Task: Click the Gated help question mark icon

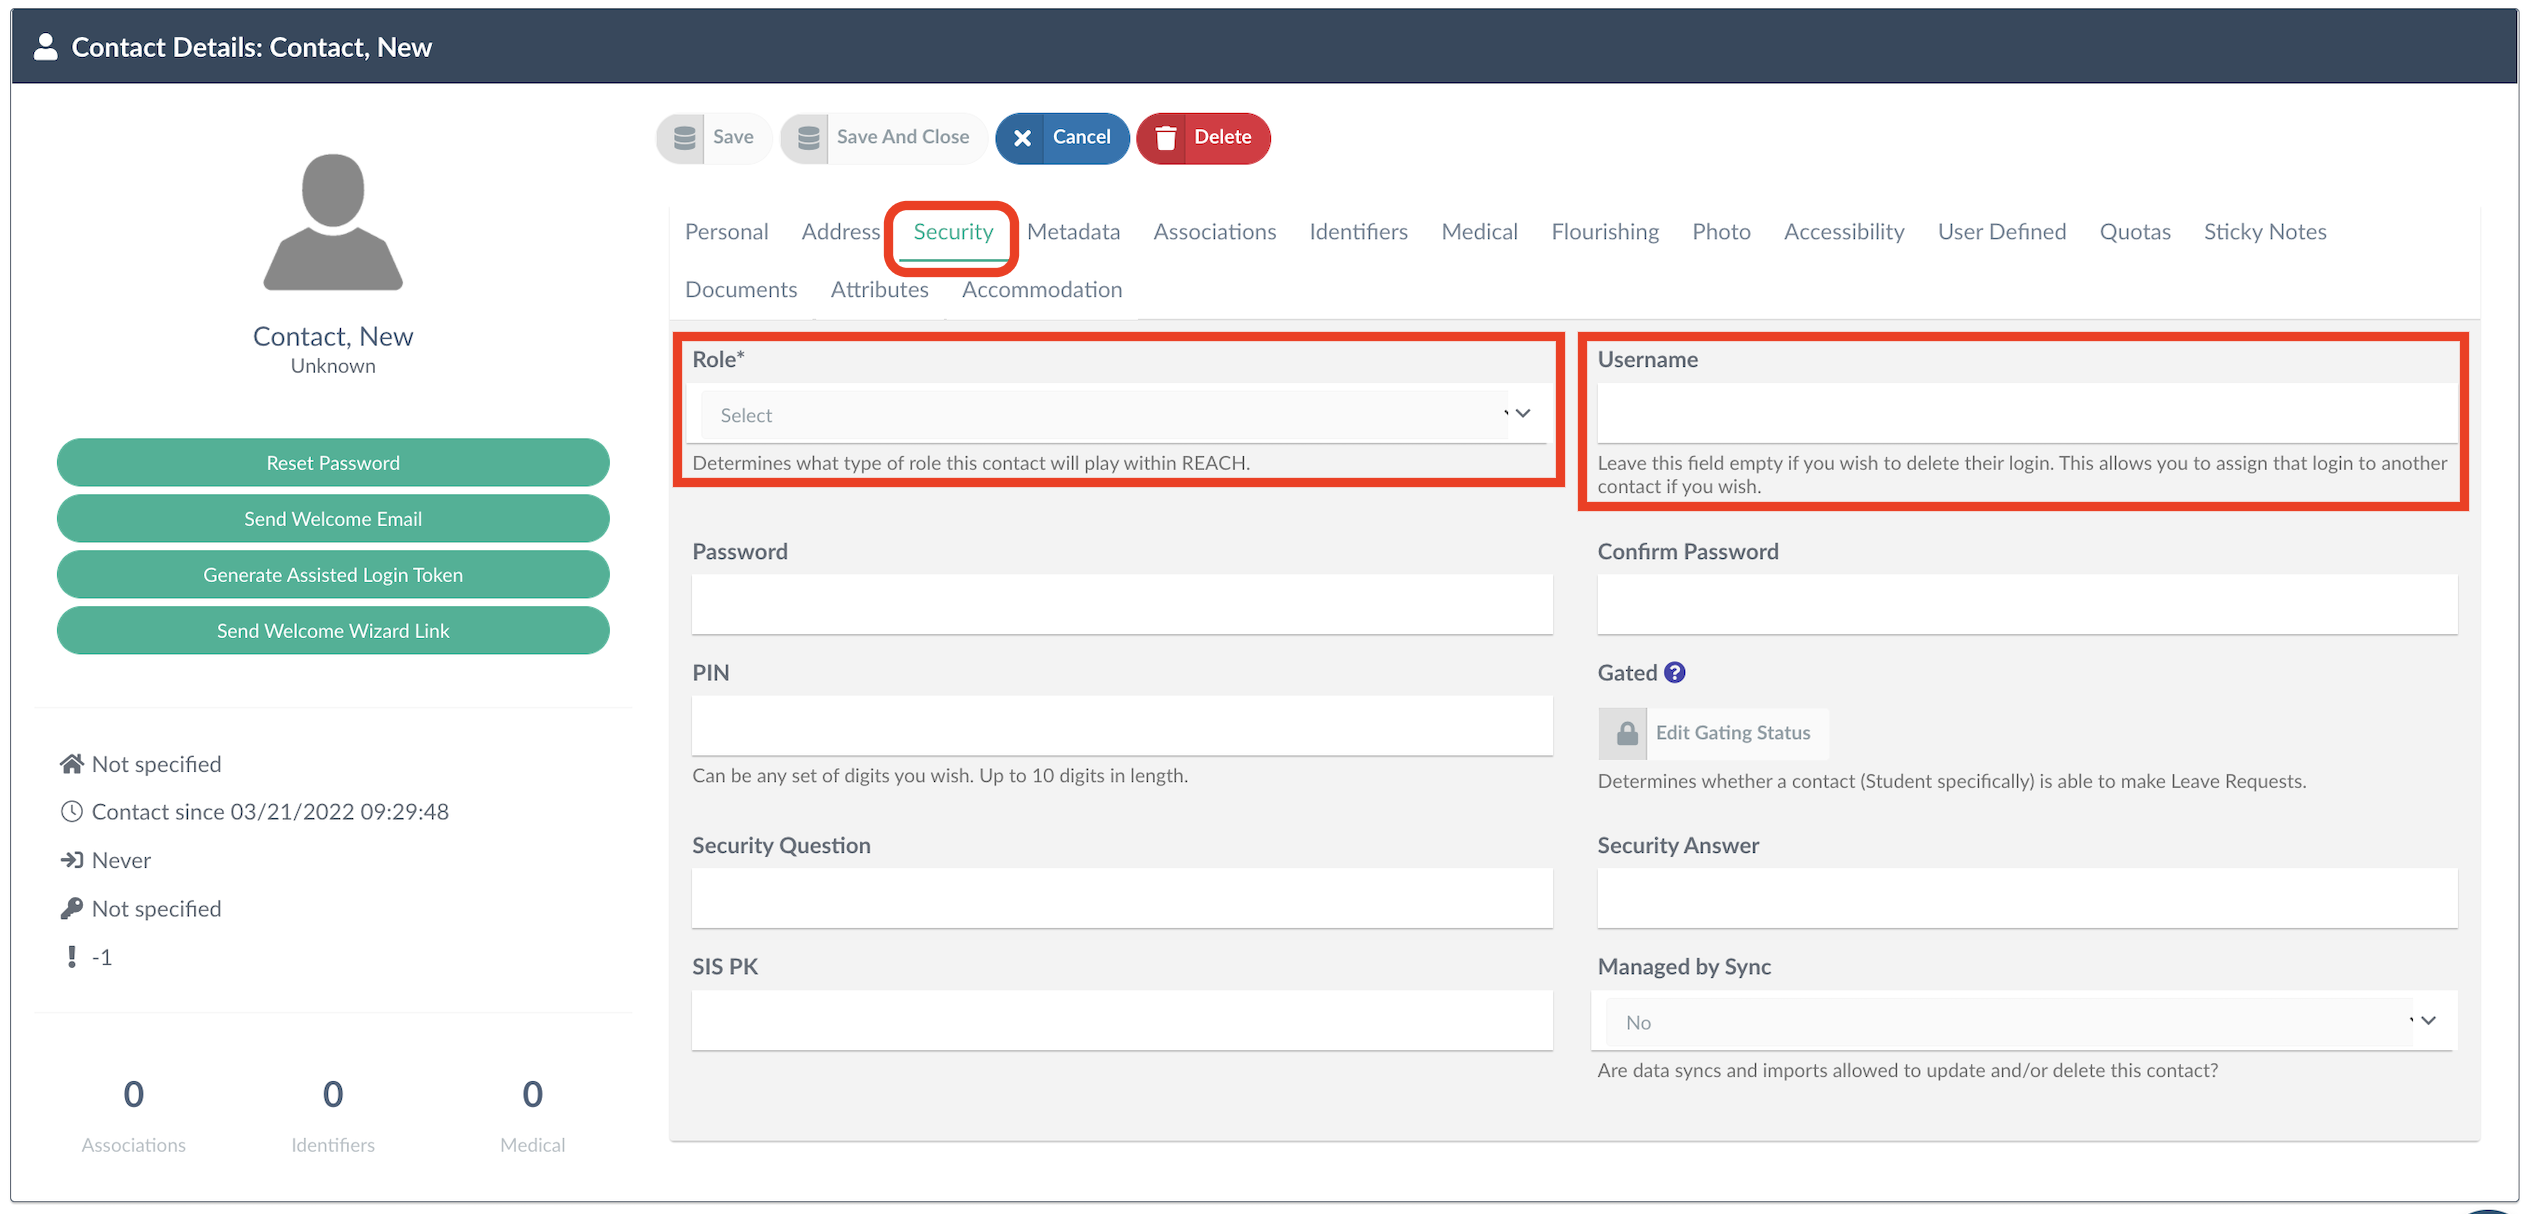Action: [1674, 673]
